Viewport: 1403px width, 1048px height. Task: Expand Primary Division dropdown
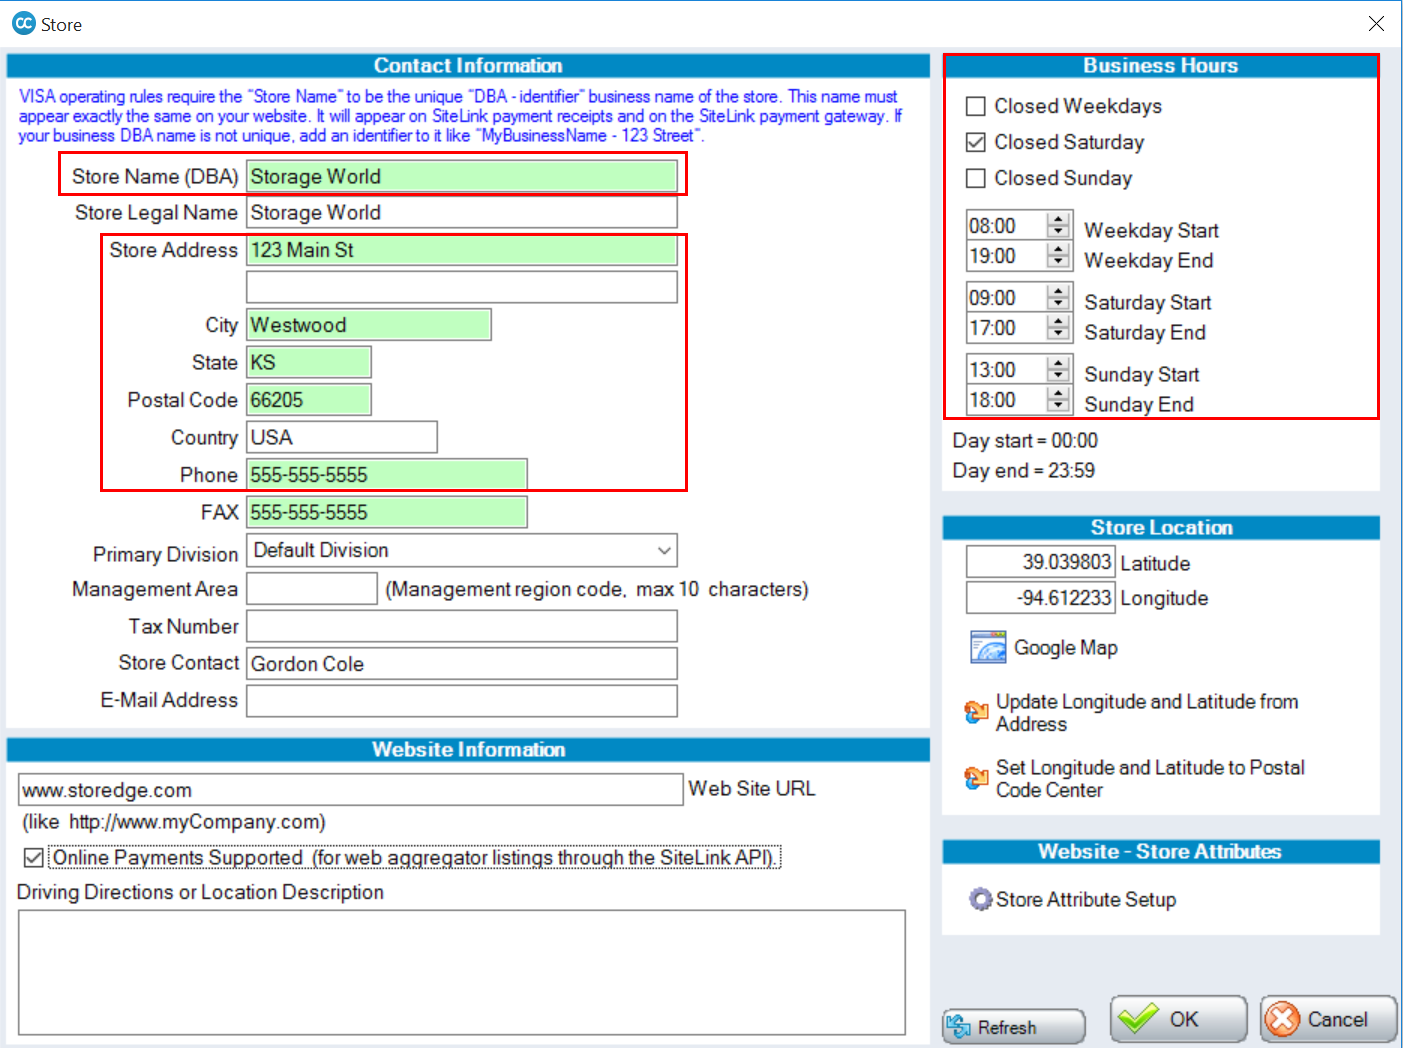(664, 551)
